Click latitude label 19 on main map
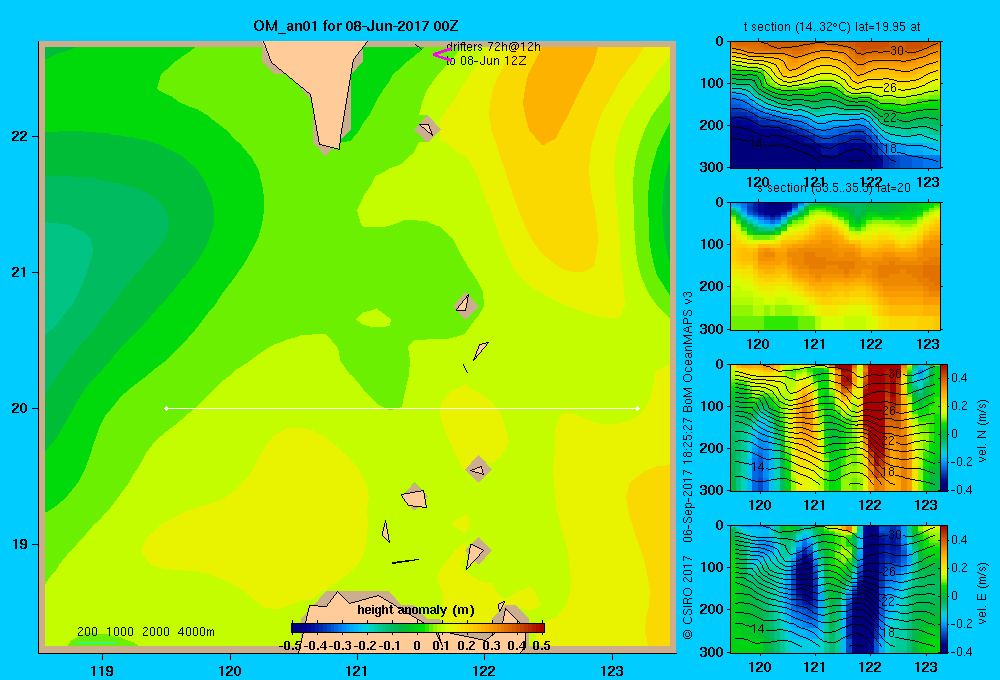 point(19,544)
